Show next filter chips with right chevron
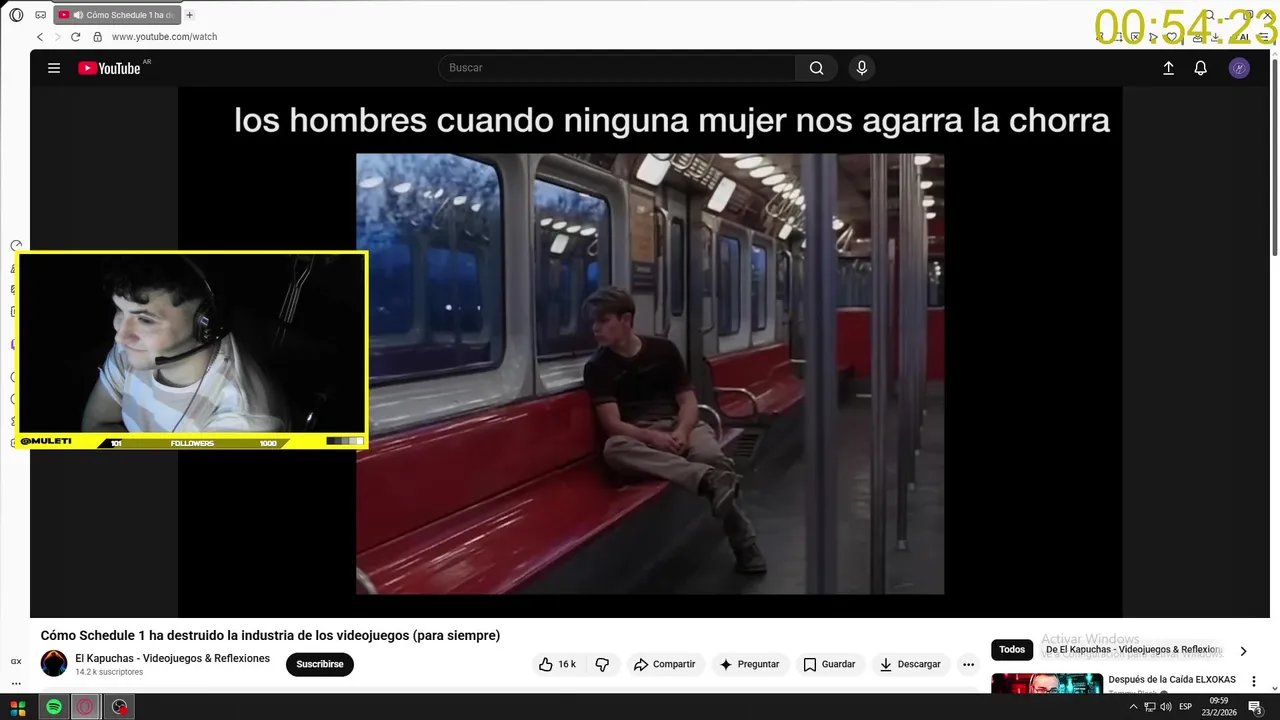The image size is (1280, 720). click(1243, 651)
